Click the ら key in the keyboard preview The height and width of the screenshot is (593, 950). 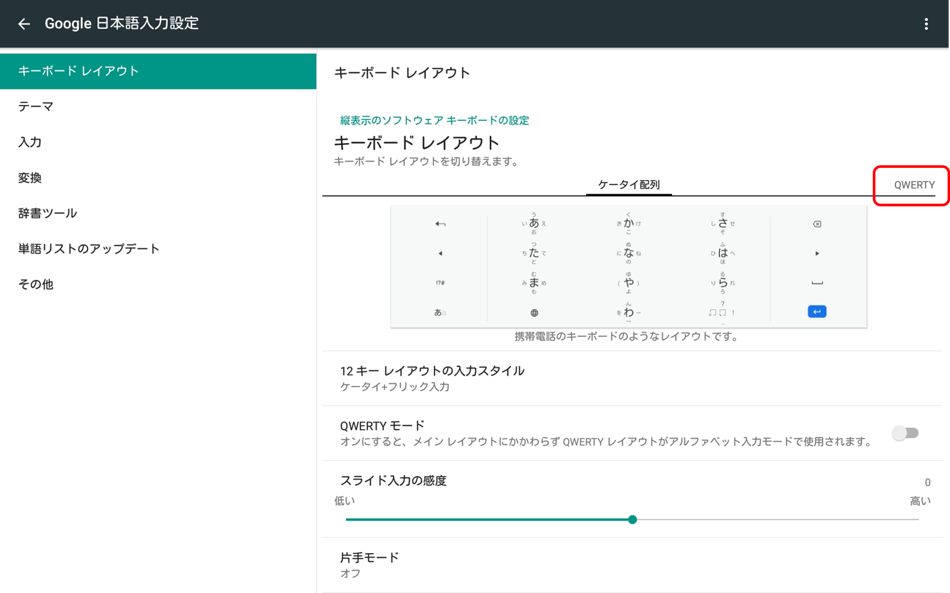point(722,282)
